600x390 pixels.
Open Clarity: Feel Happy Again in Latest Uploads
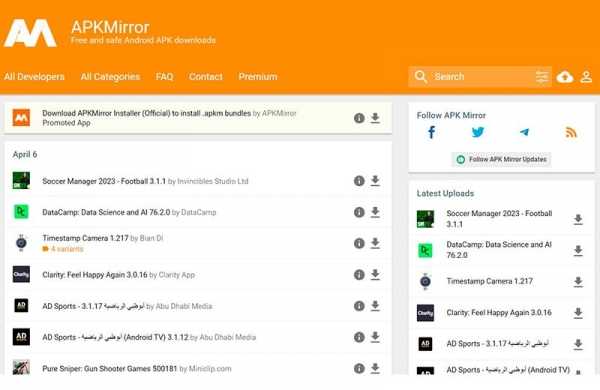[x=499, y=313]
